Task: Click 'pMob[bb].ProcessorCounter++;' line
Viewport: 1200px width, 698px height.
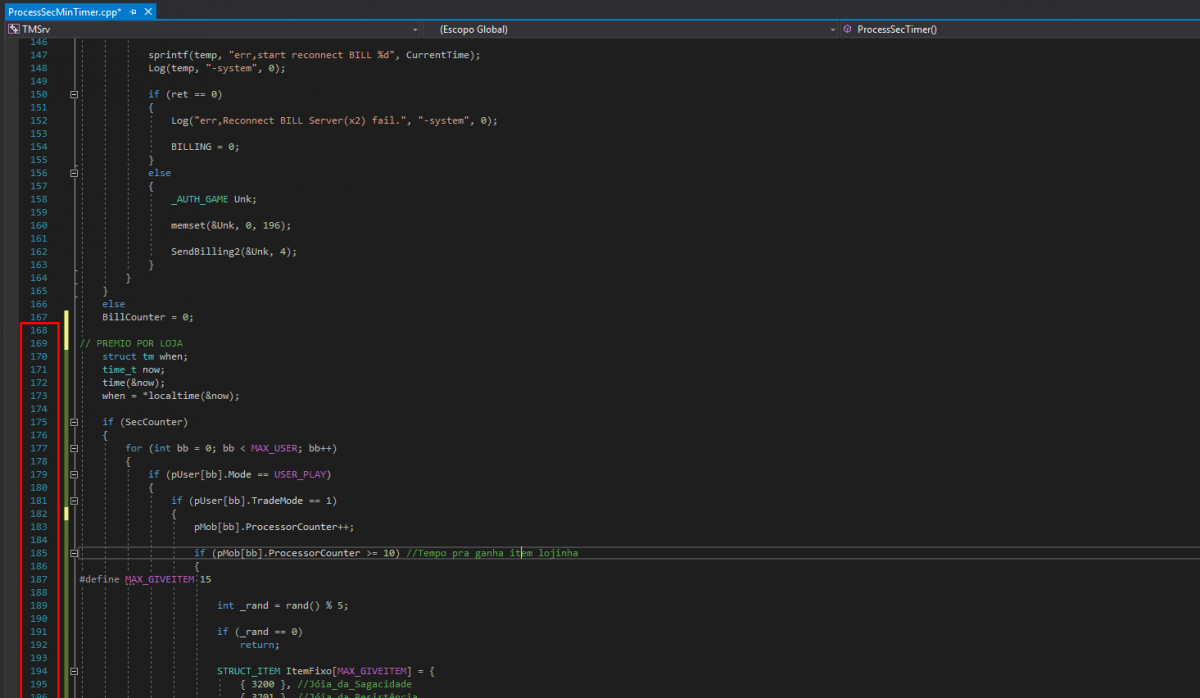Action: point(274,526)
